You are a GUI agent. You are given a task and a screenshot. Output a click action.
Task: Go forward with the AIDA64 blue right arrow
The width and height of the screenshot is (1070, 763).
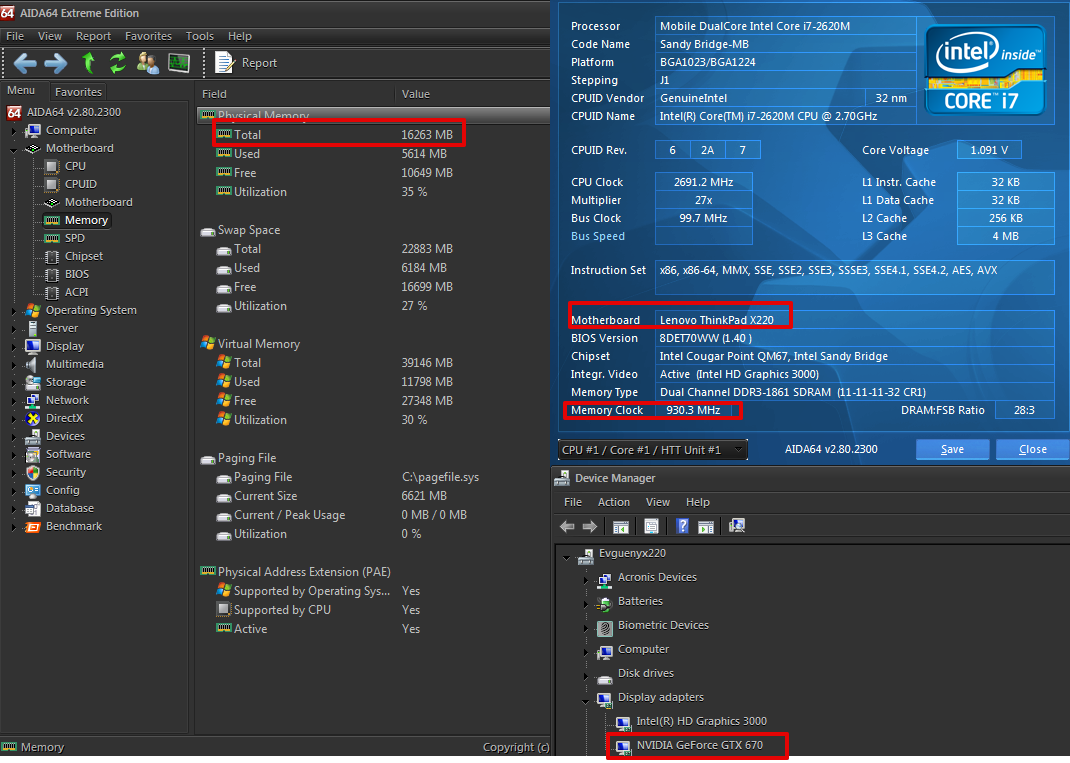pos(56,63)
